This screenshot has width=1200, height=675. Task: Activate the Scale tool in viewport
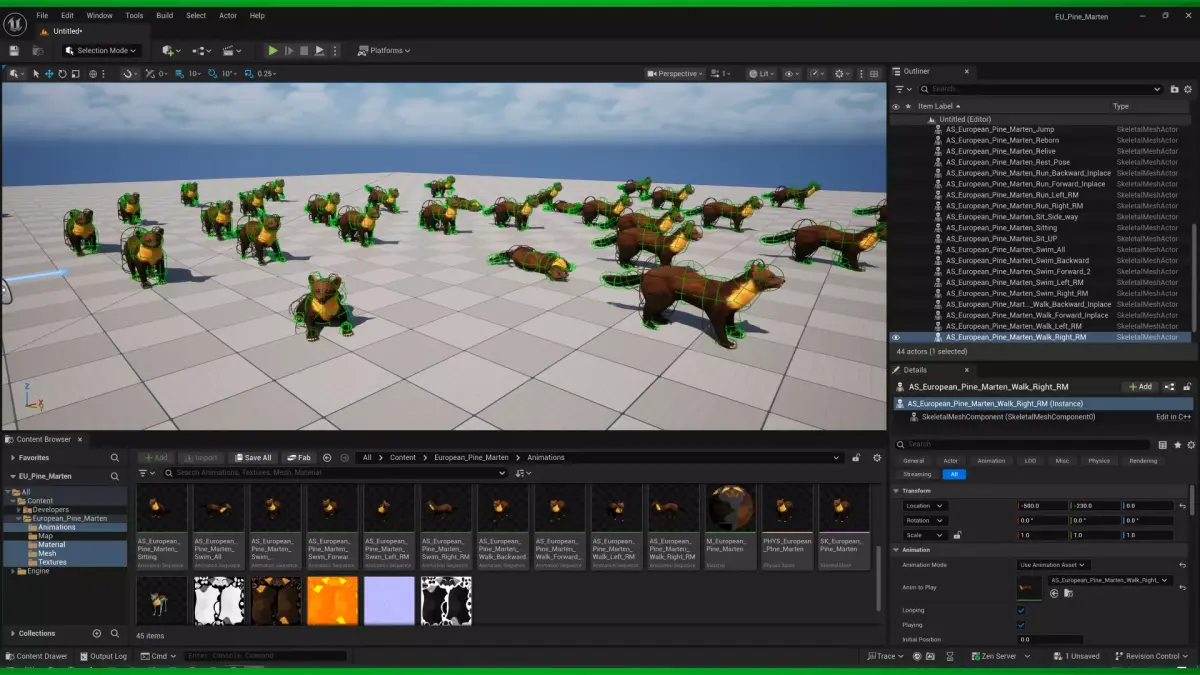tap(74, 74)
